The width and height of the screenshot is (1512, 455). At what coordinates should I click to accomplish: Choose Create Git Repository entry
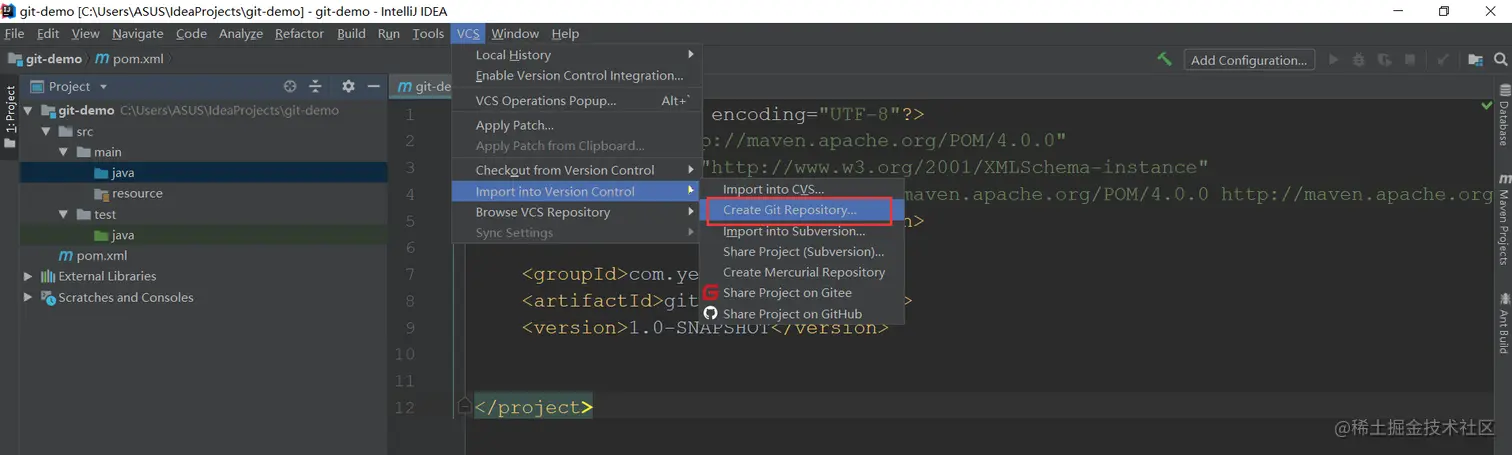pos(802,210)
